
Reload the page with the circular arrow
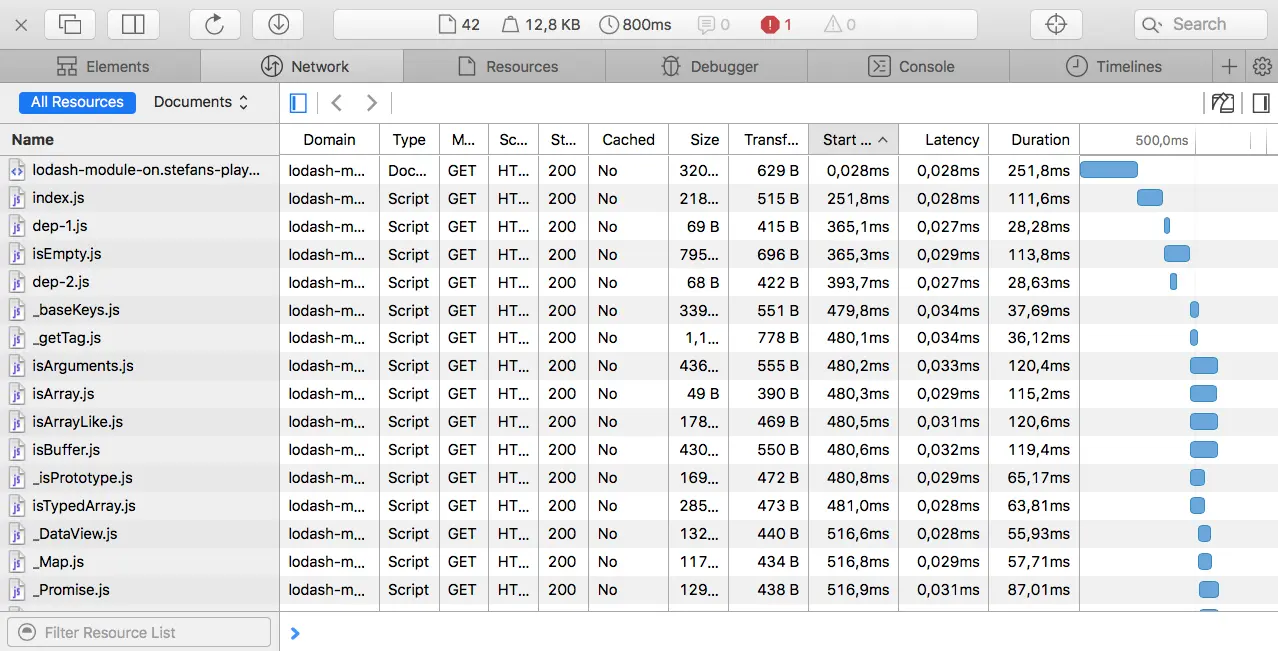[214, 24]
